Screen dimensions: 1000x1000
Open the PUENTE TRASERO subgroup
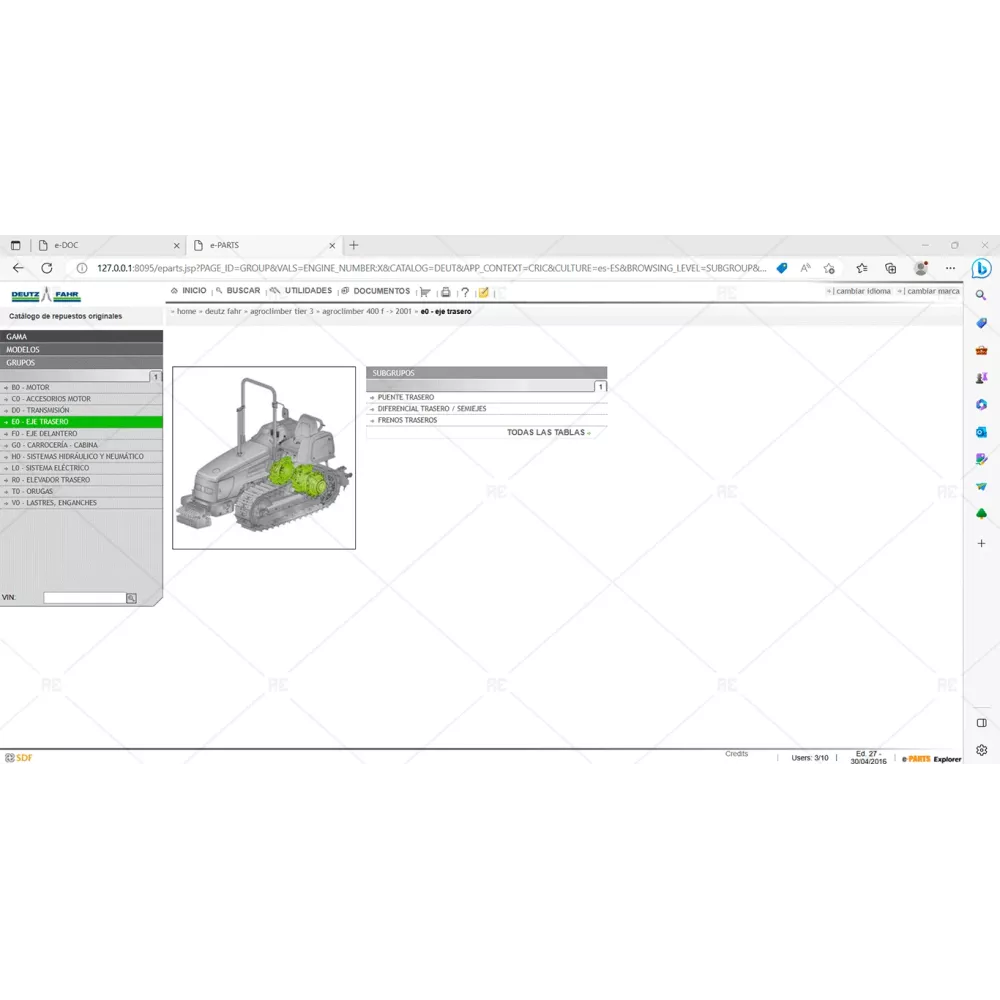405,397
